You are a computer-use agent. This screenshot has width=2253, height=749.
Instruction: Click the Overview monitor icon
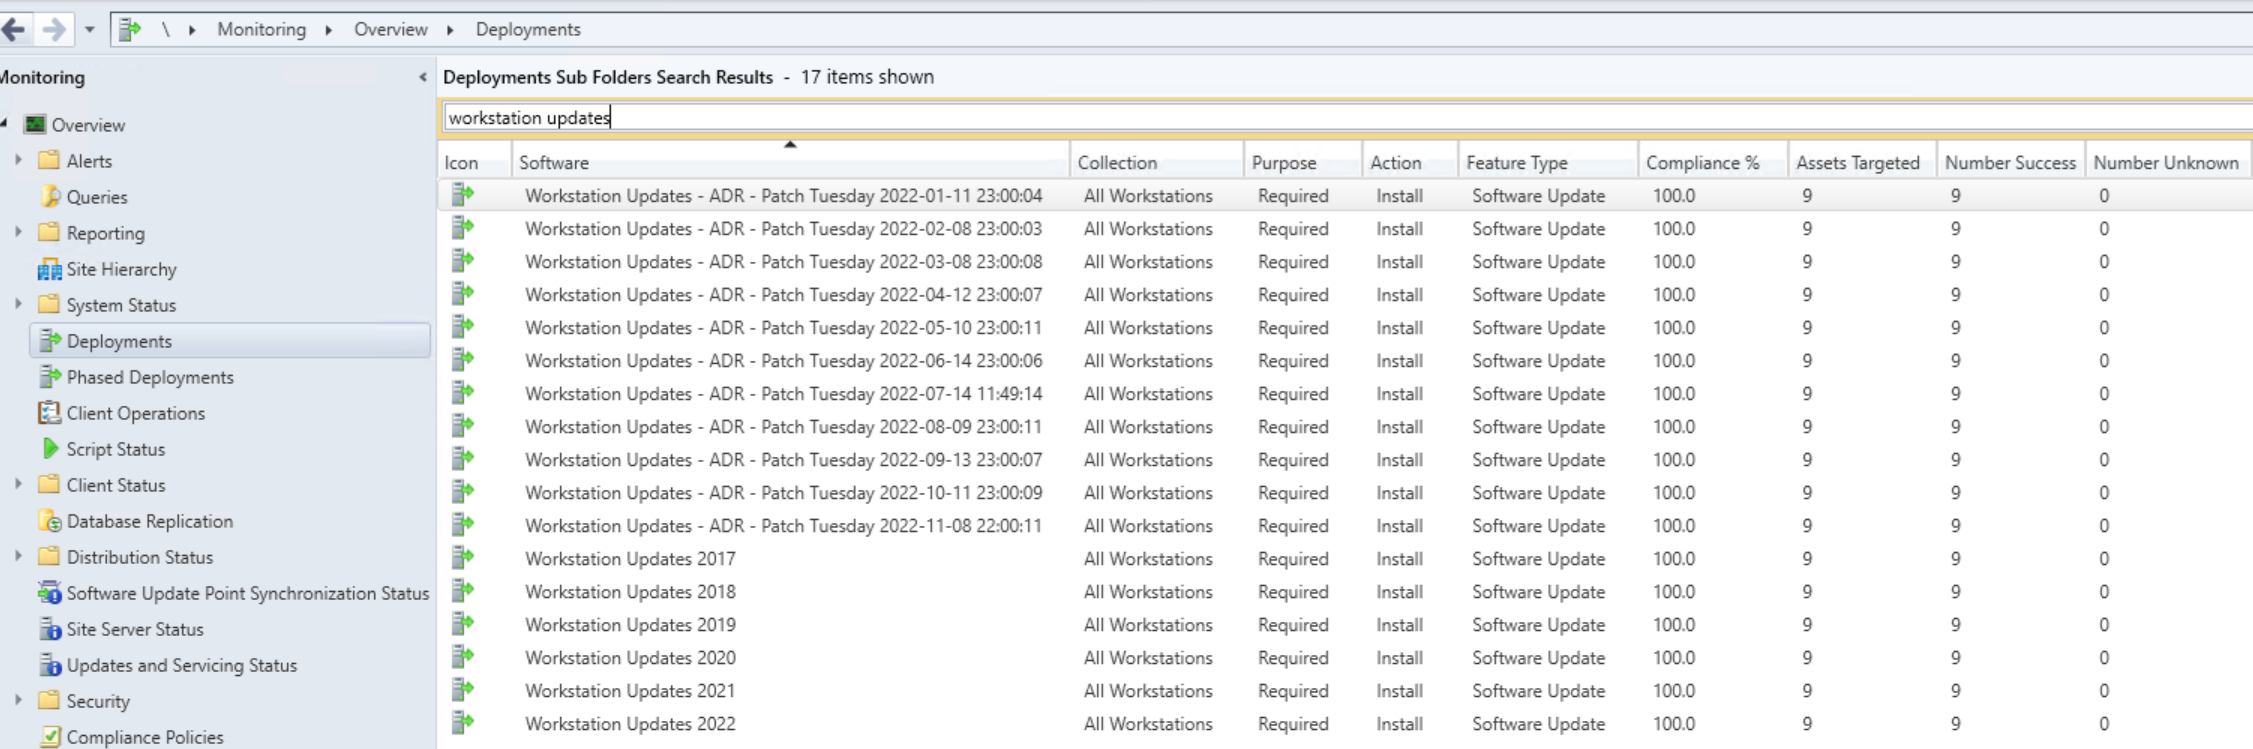click(x=36, y=125)
